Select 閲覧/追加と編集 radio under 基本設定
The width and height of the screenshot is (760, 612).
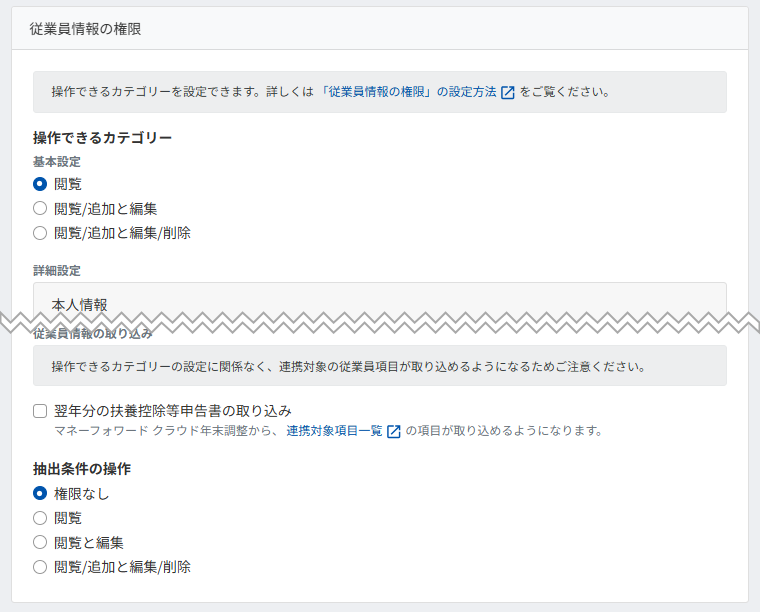point(40,208)
